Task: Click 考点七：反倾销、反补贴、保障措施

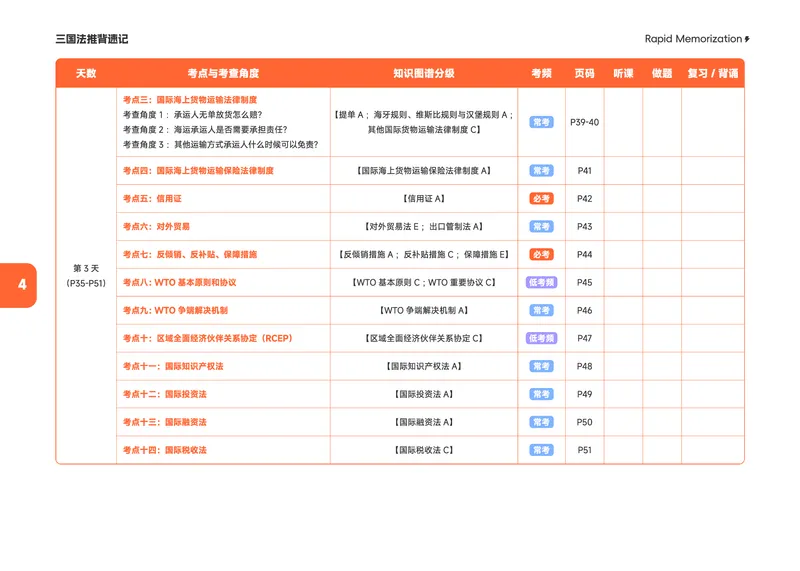Action: point(190,255)
